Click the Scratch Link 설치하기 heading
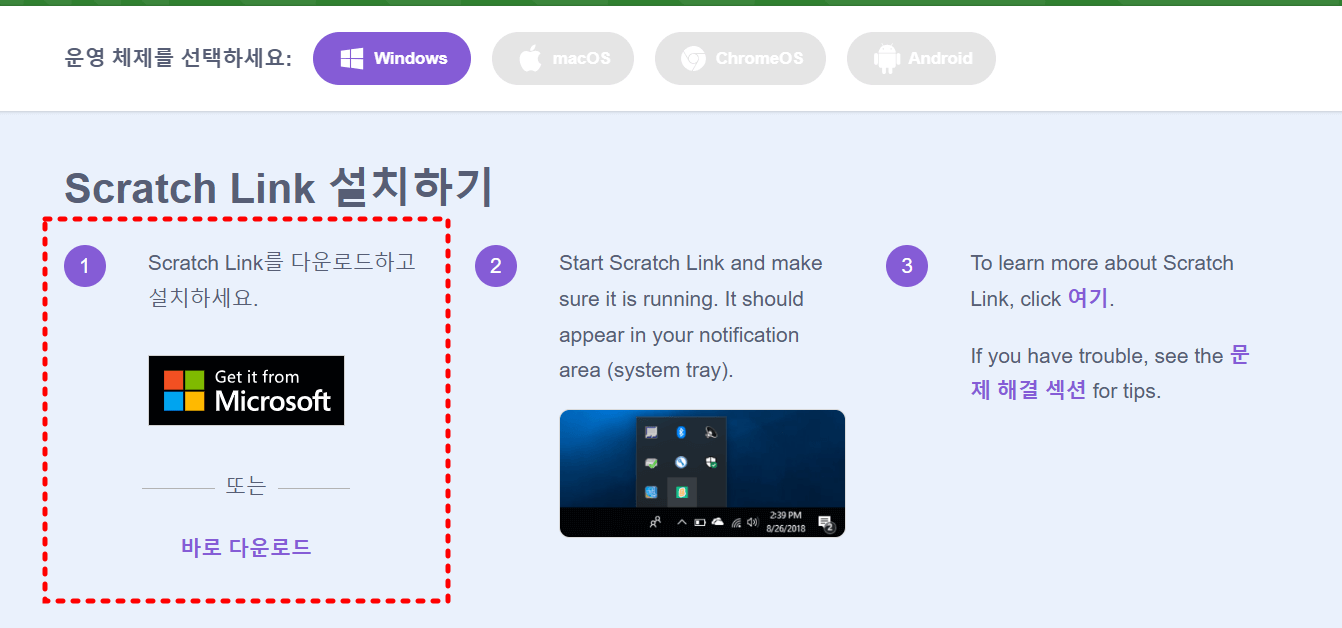Screen dimensions: 1342x628 279,188
